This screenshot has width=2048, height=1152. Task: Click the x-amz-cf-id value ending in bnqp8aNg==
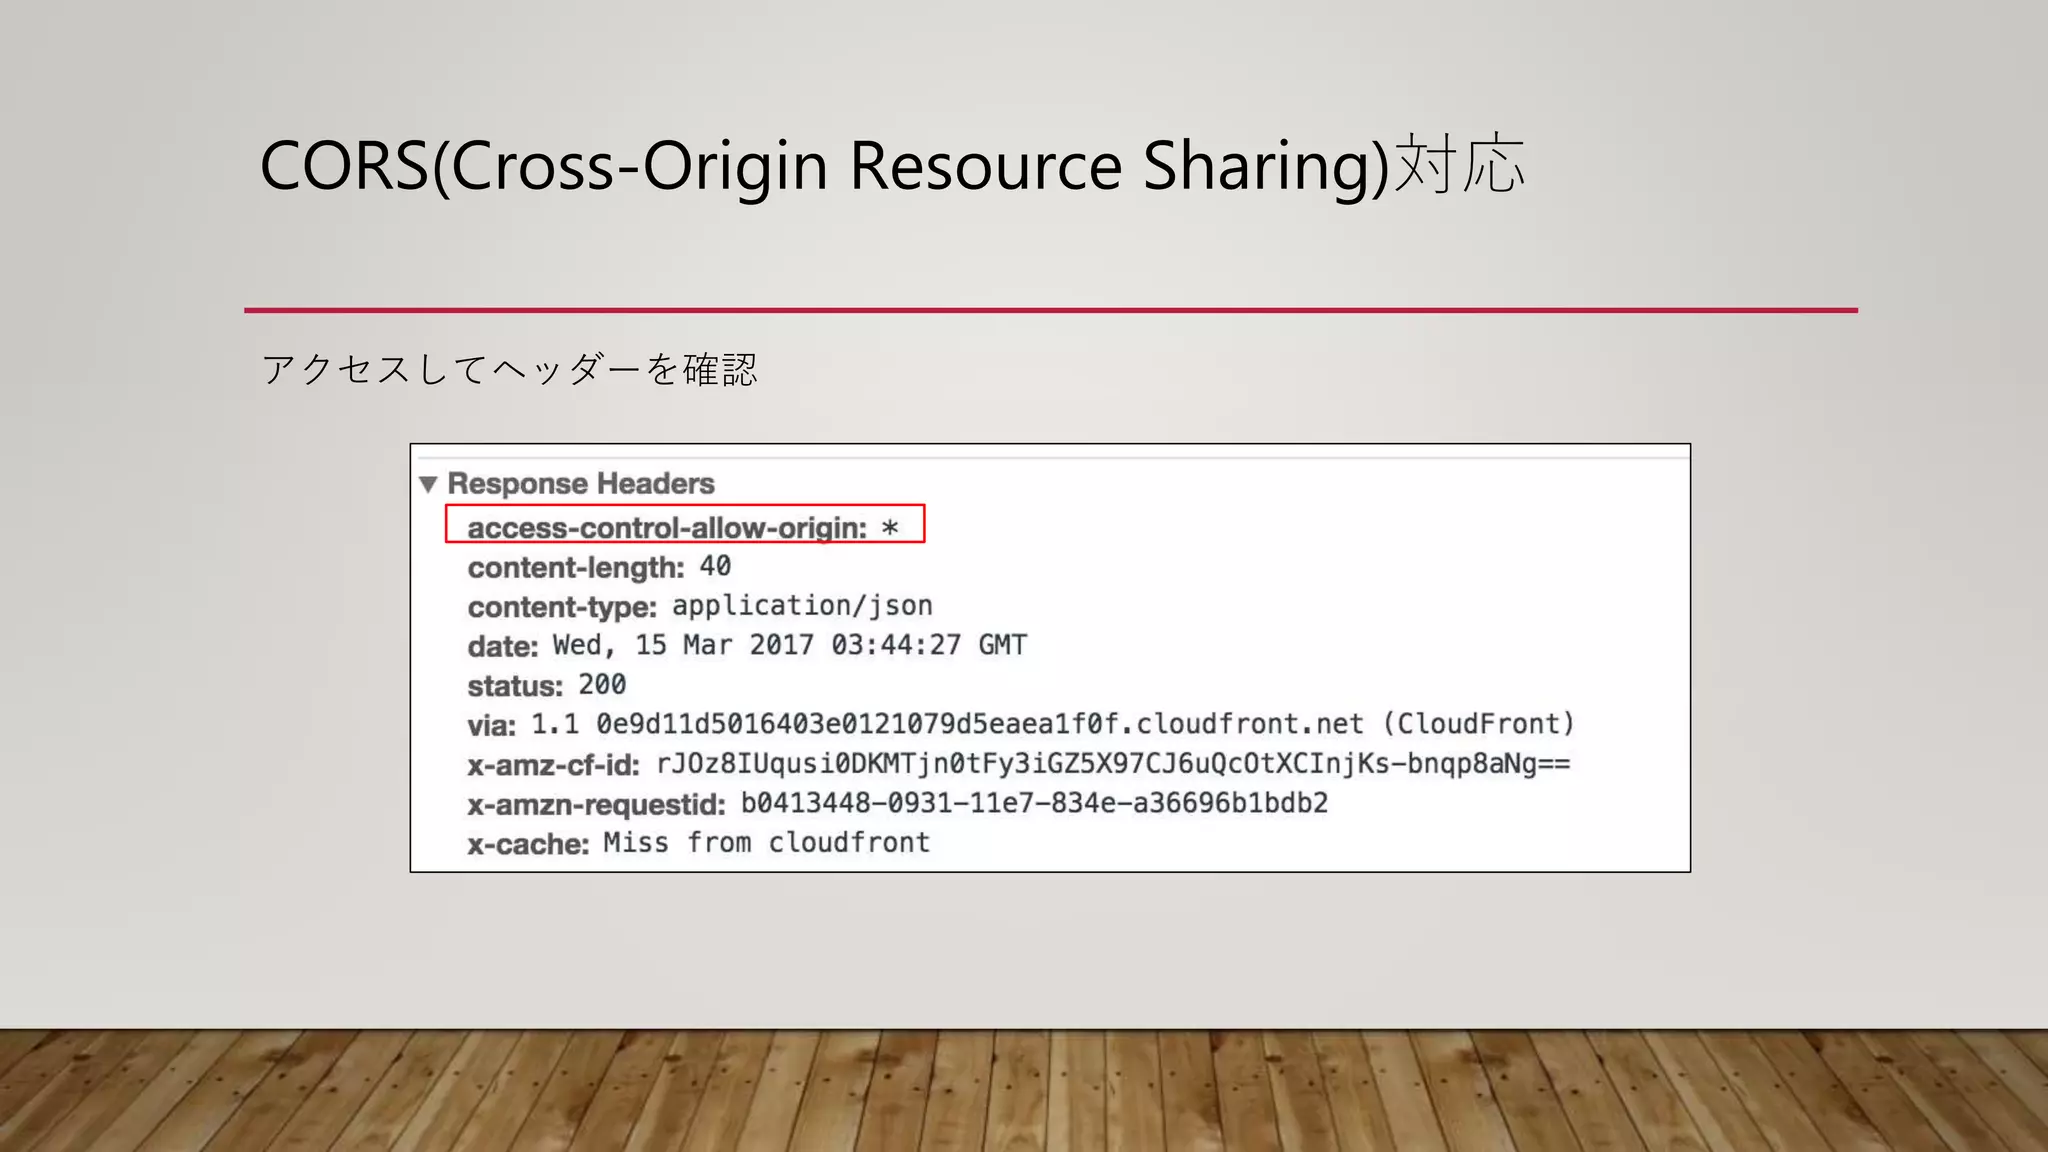pos(1113,764)
